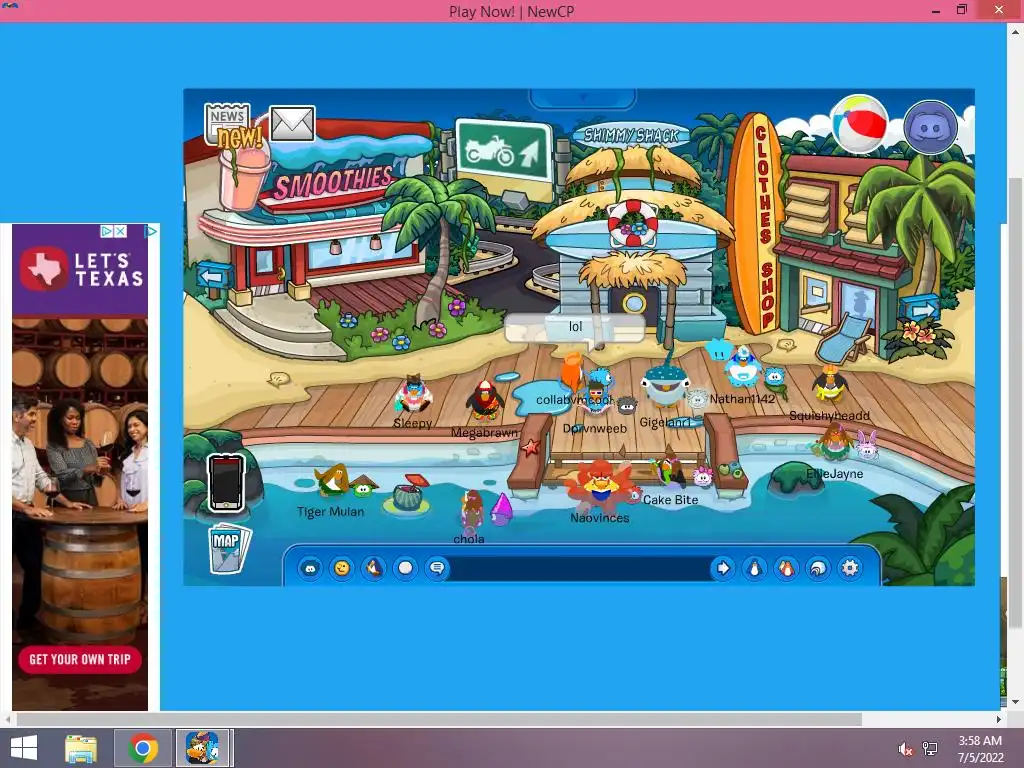Click the horizontal scrollbar thumb

coord(439,719)
